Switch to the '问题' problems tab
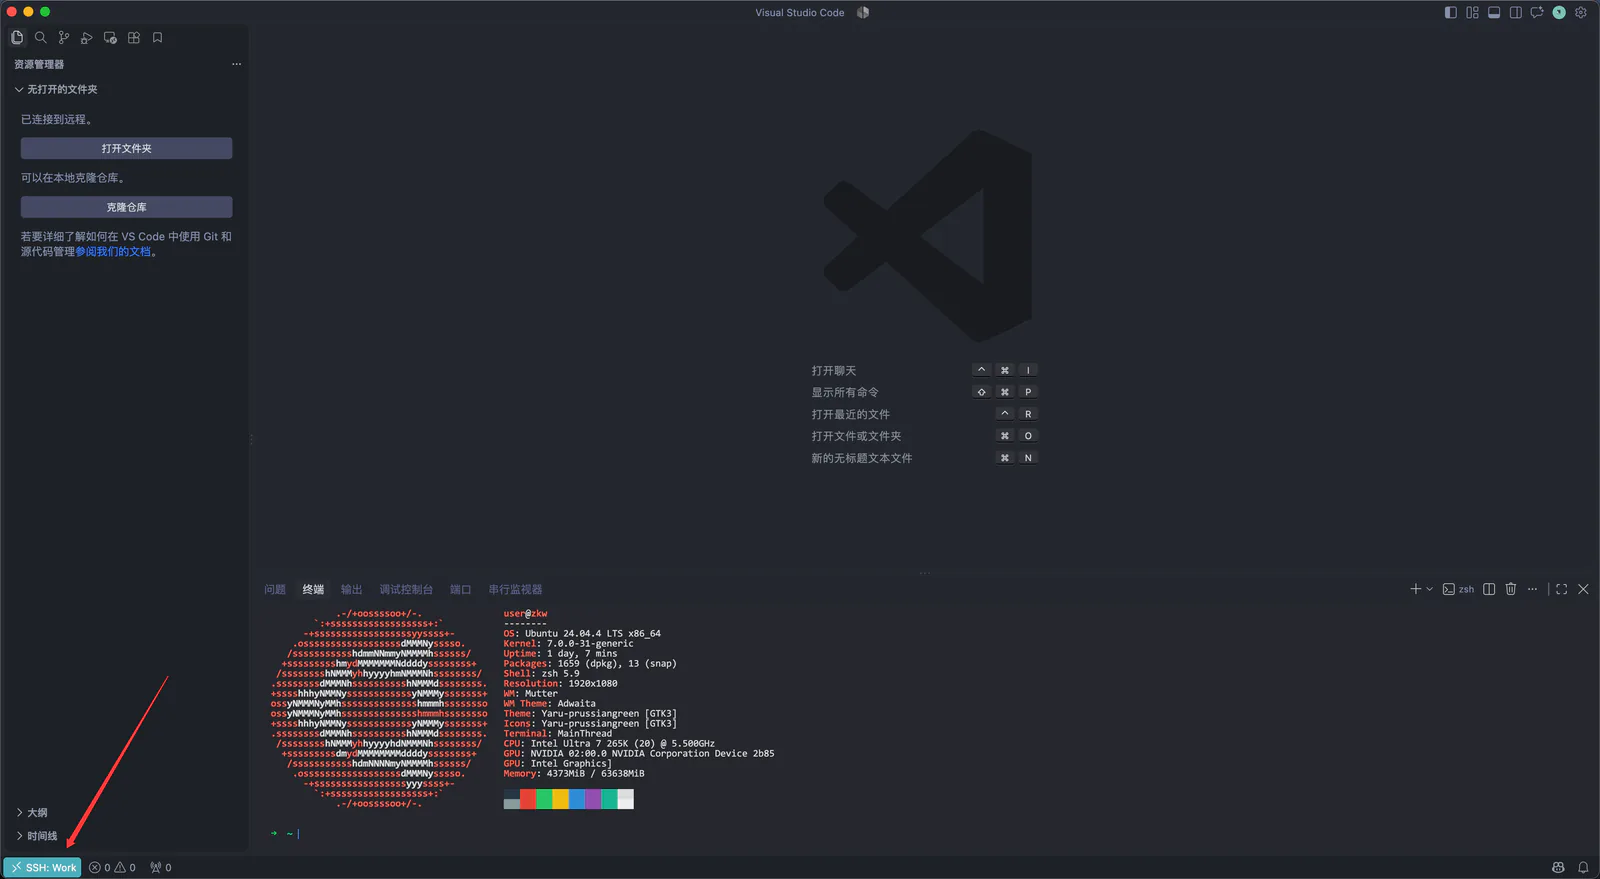 tap(275, 589)
